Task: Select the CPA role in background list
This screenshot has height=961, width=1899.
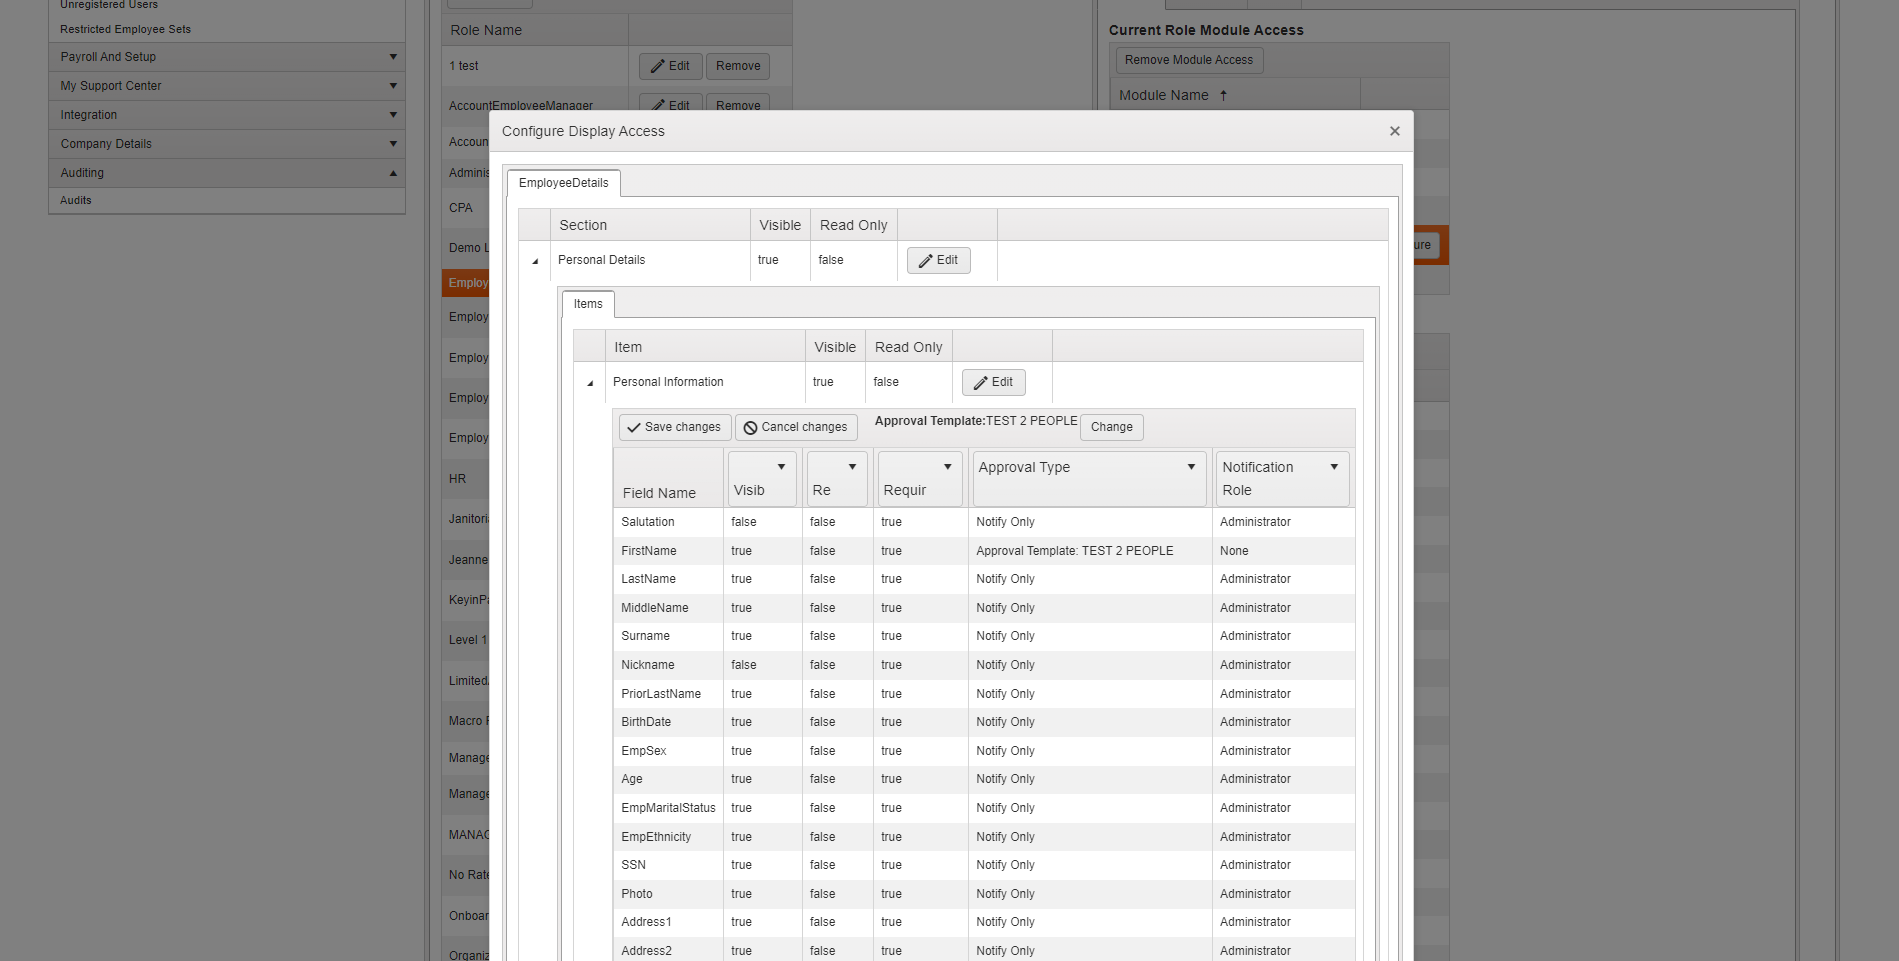Action: click(x=461, y=208)
